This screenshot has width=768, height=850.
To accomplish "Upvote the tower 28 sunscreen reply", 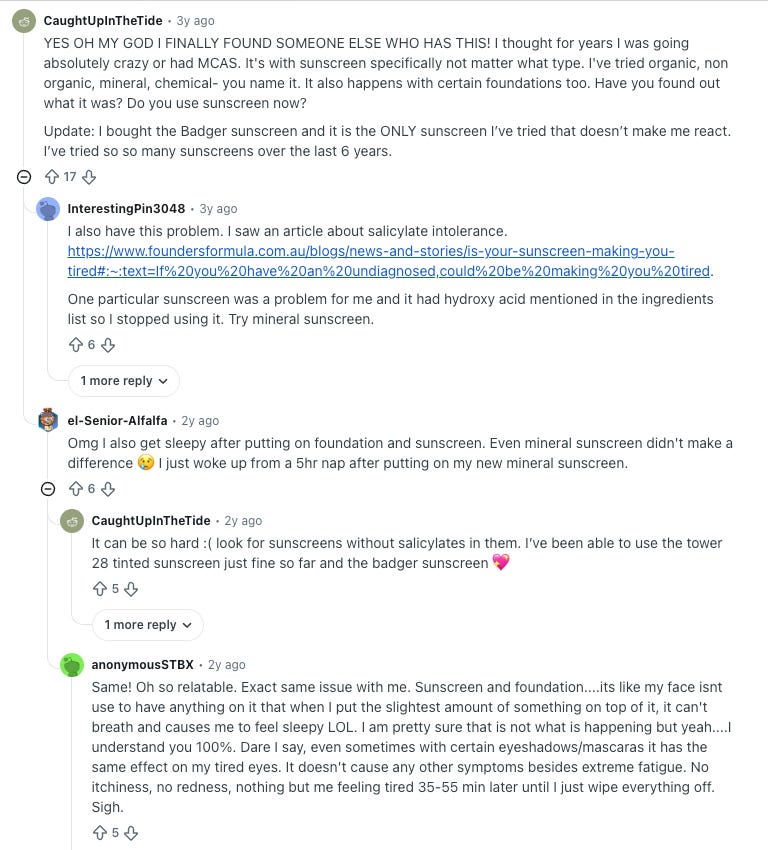I will [100, 589].
